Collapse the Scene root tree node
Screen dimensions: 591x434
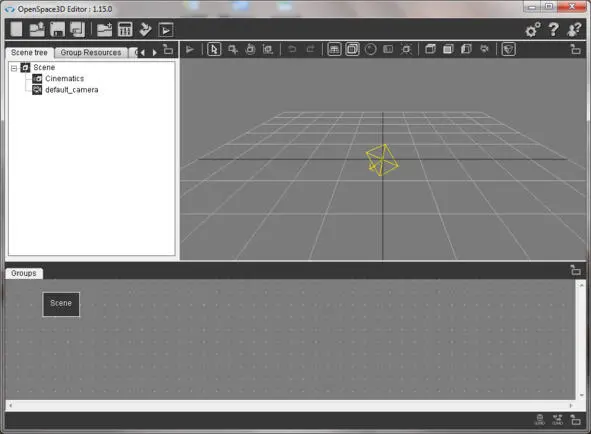14,68
